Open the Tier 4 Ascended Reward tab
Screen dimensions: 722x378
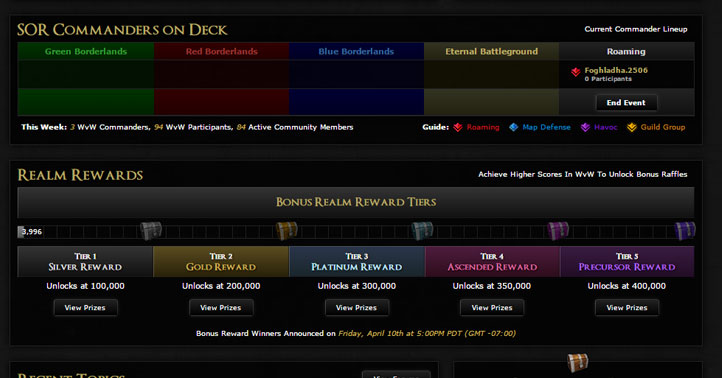click(x=492, y=262)
